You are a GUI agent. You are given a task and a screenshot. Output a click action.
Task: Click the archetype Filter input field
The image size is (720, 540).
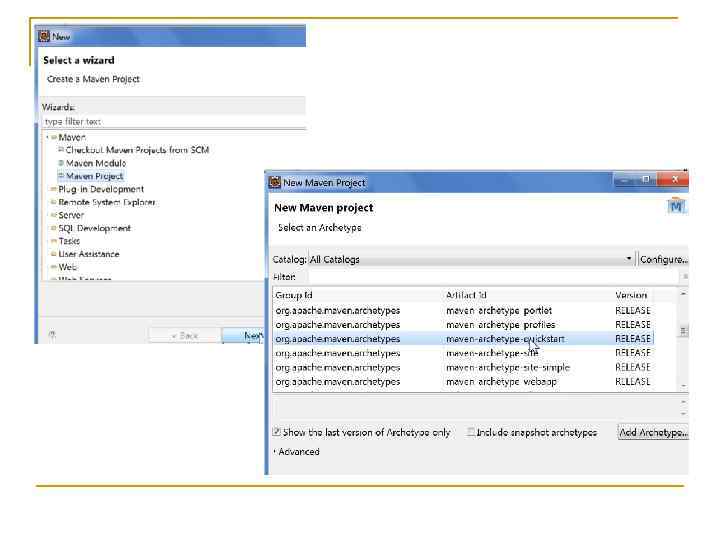[x=494, y=276]
